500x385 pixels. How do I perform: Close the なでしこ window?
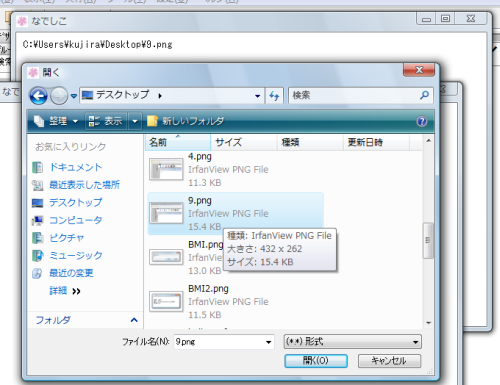click(x=471, y=19)
